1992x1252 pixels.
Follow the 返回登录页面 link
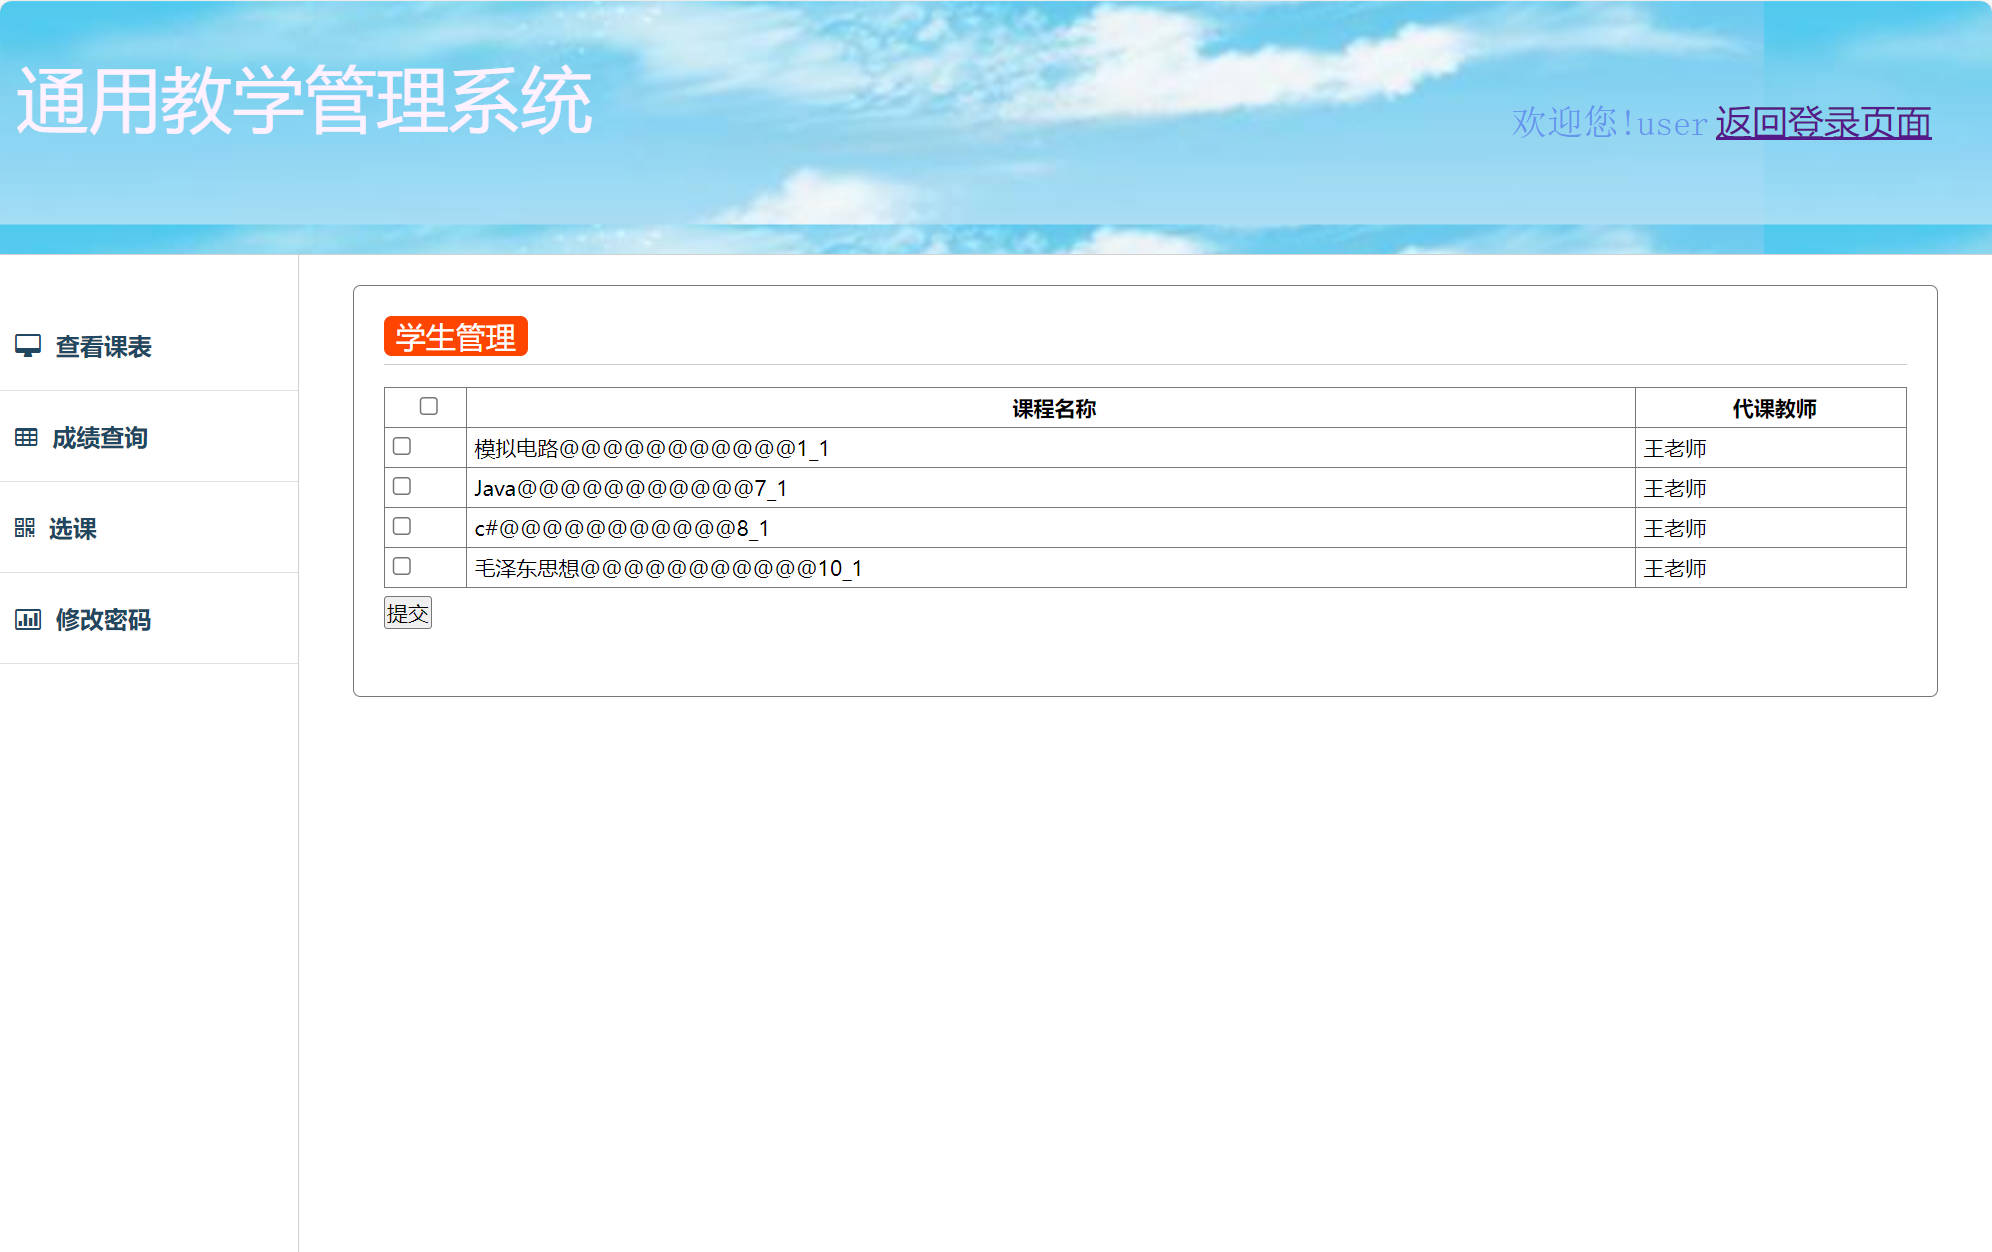[x=1822, y=122]
